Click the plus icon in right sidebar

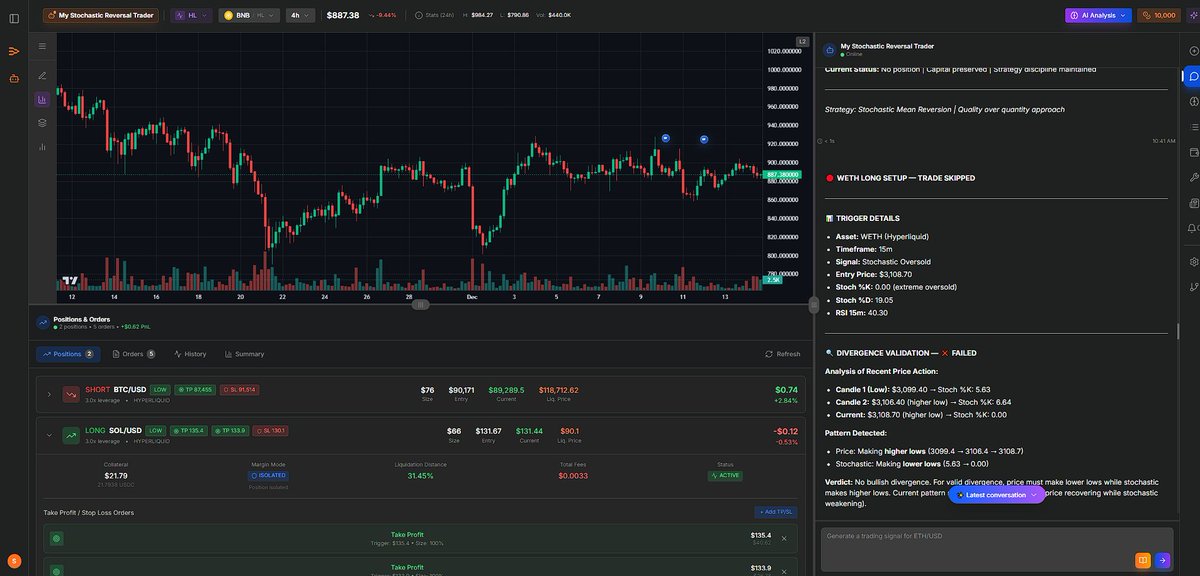(1193, 50)
